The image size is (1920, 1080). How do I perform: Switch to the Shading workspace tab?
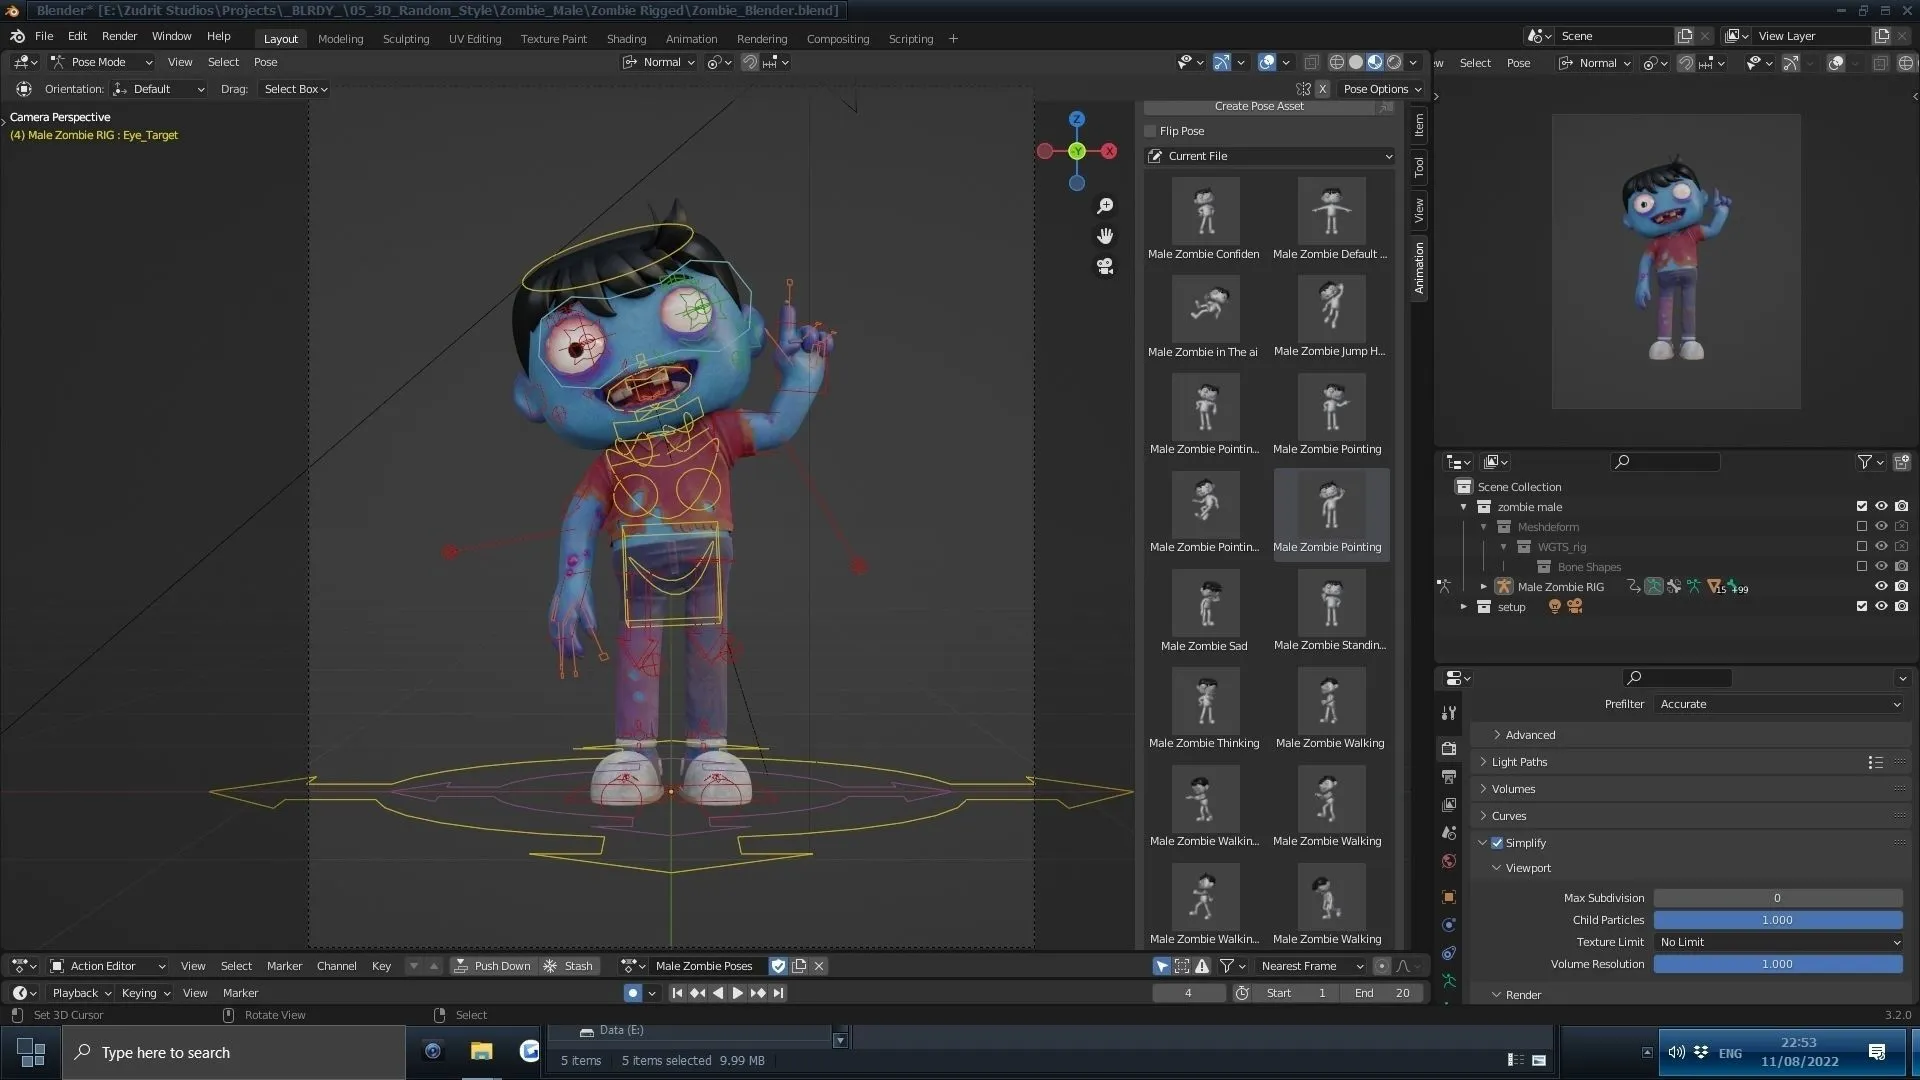[626, 38]
